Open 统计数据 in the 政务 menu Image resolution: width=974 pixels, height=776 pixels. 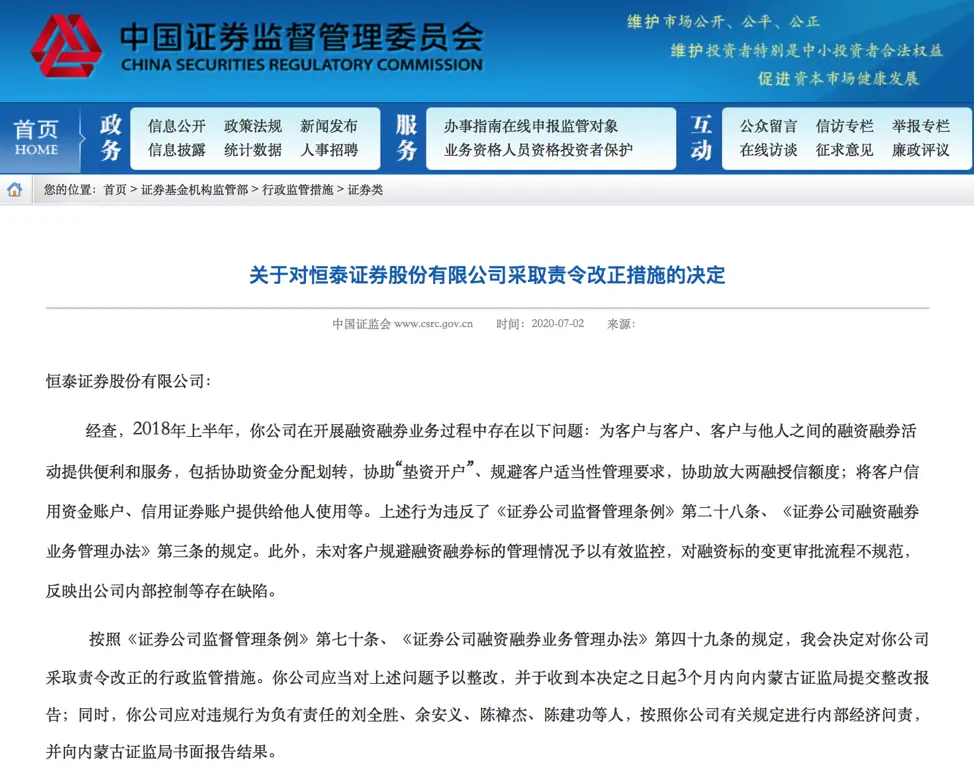click(x=253, y=150)
